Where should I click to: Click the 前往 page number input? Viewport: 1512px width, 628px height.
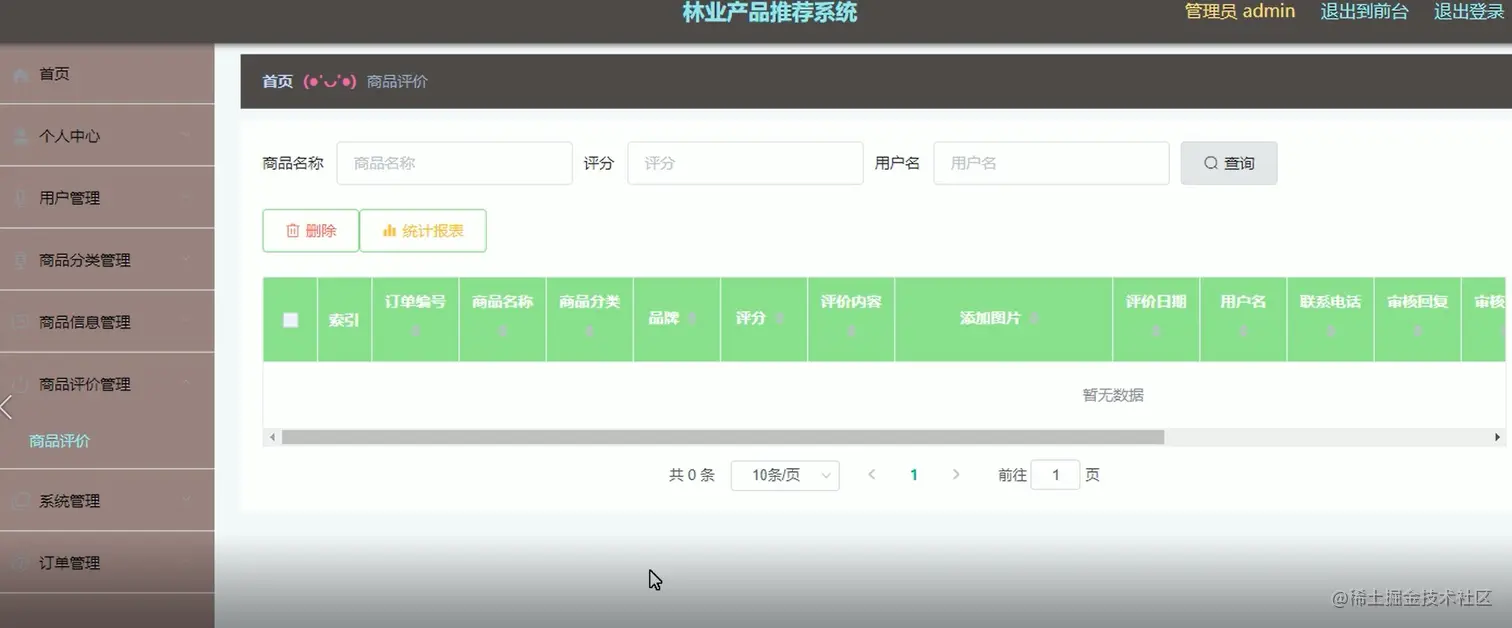[1055, 475]
